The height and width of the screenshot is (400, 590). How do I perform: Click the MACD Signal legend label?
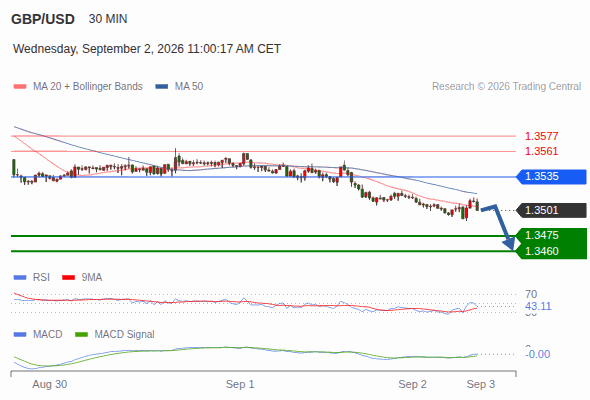click(125, 335)
